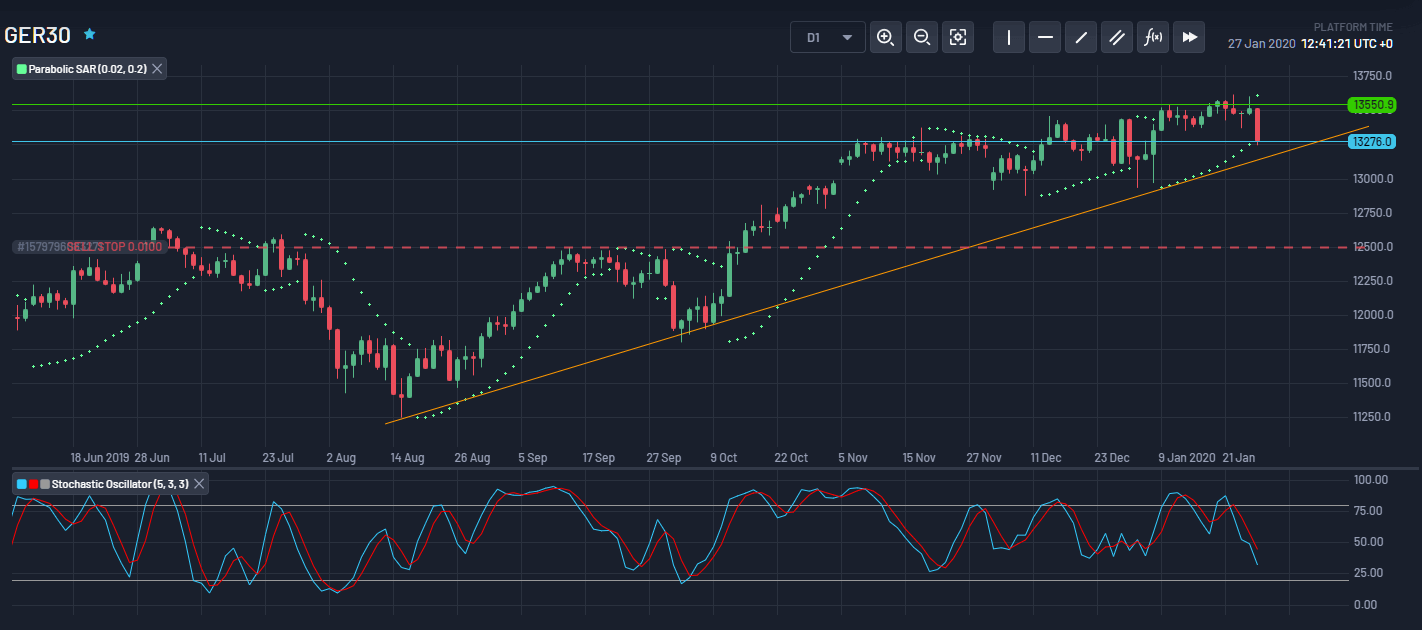Screen dimensions: 1422x630
Task: Remove the Stochastic Oscillator indicator
Action: (198, 483)
